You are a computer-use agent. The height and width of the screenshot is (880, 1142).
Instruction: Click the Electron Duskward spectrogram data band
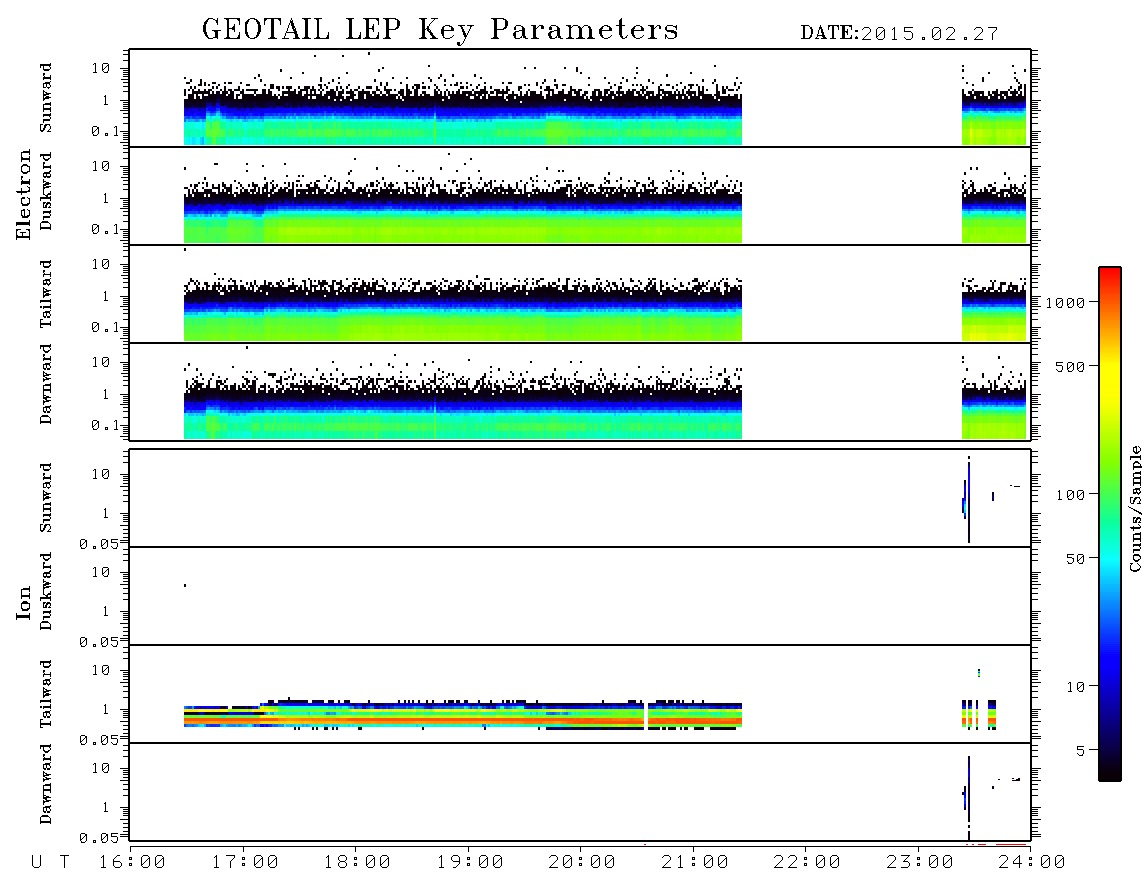462,214
